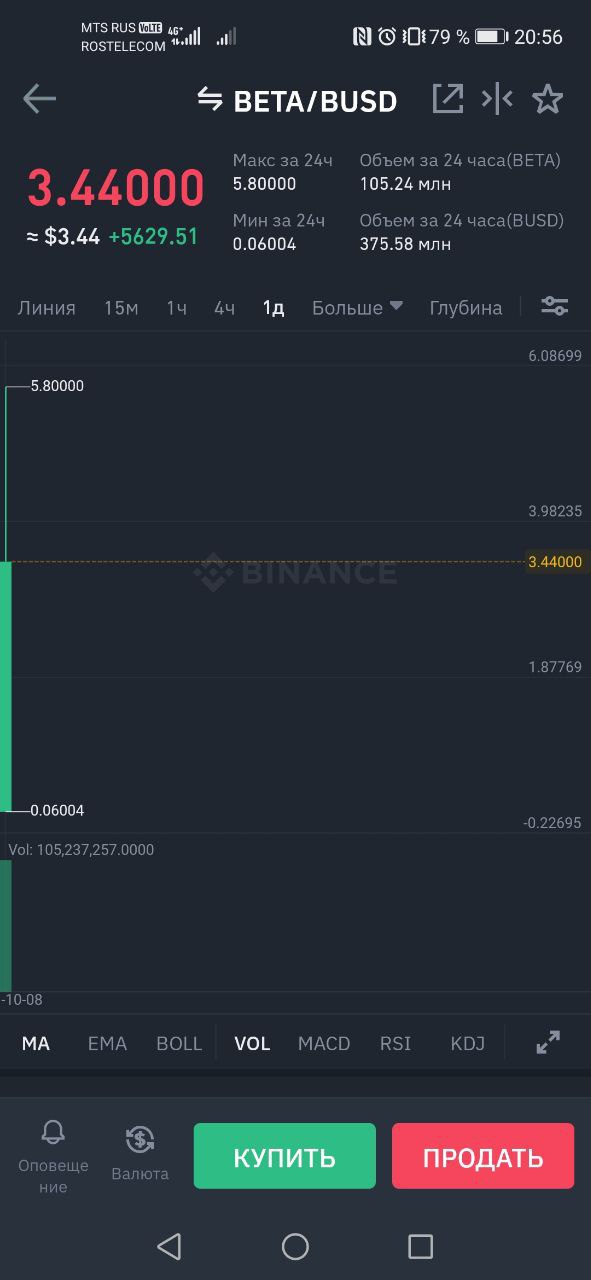Open chart settings sliders icon

pyautogui.click(x=555, y=306)
